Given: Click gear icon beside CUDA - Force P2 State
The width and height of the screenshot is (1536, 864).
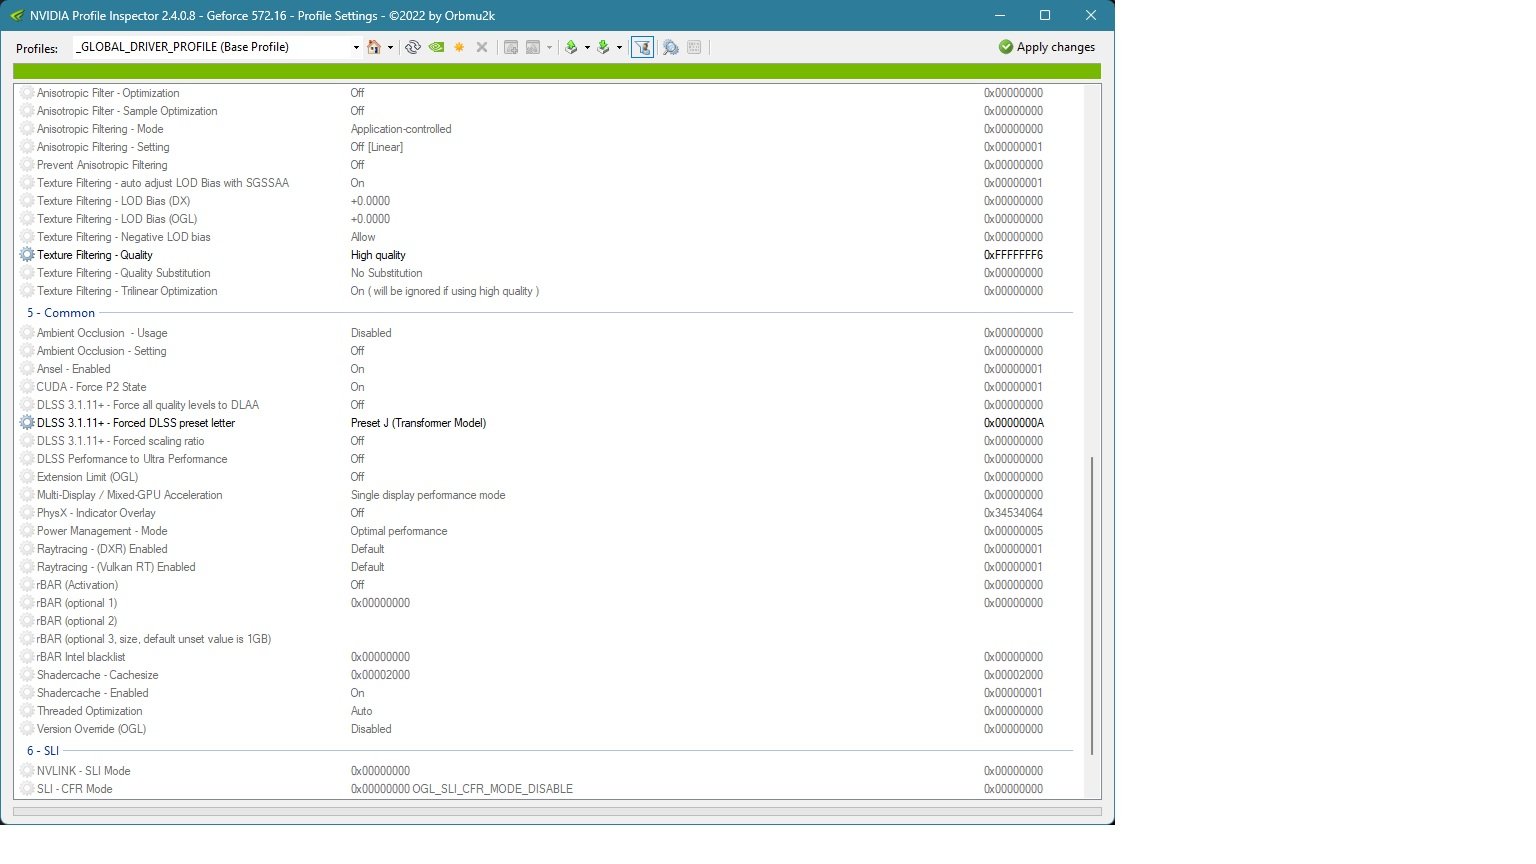Looking at the screenshot, I should coord(27,387).
